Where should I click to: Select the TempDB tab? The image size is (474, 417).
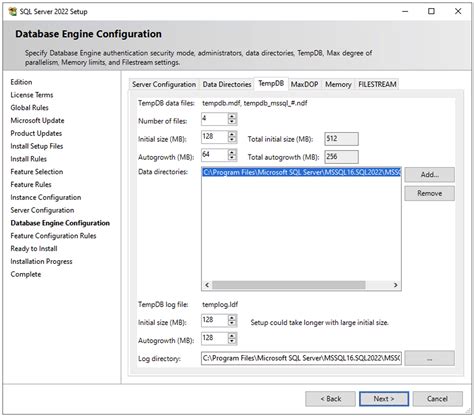271,83
